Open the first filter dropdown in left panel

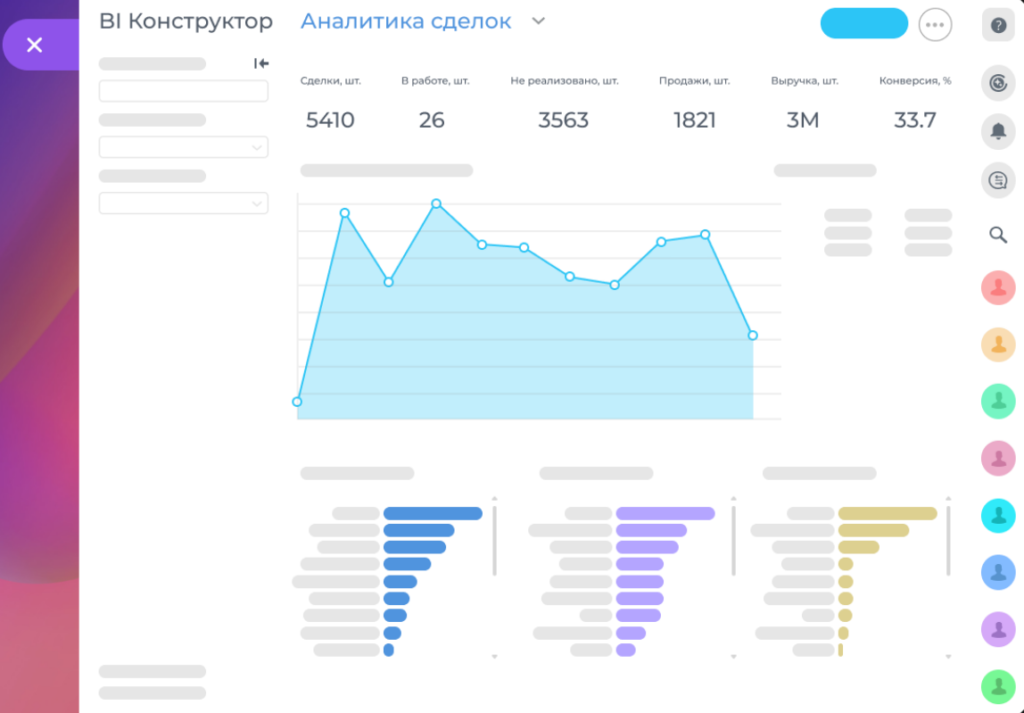click(x=184, y=147)
